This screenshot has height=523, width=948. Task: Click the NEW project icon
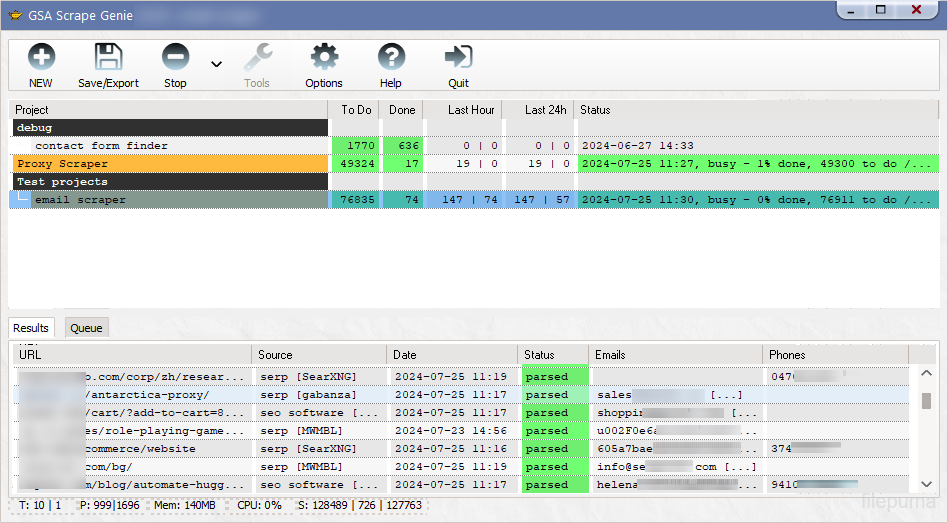click(41, 57)
